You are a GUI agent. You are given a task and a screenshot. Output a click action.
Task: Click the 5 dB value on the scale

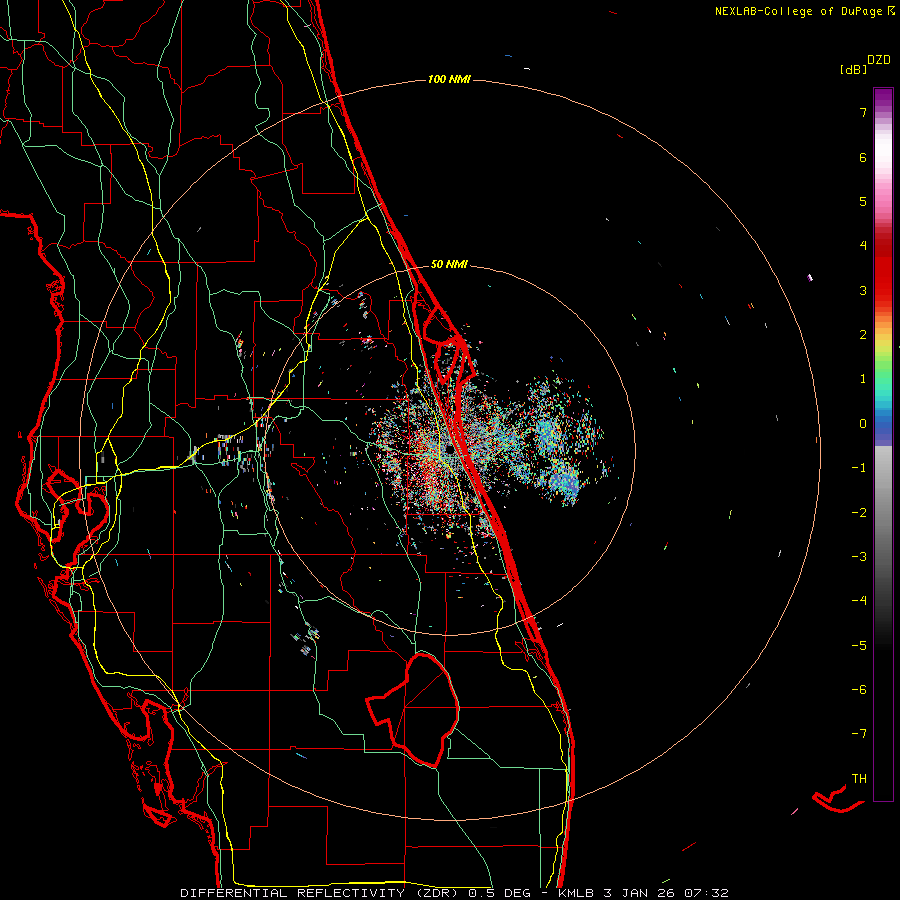pyautogui.click(x=863, y=202)
